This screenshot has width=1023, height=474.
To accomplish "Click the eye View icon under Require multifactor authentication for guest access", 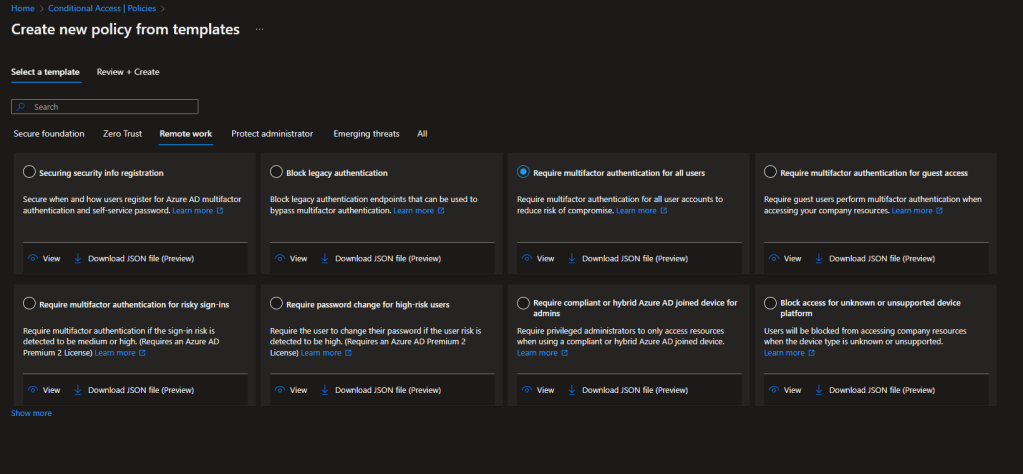I will 773,258.
